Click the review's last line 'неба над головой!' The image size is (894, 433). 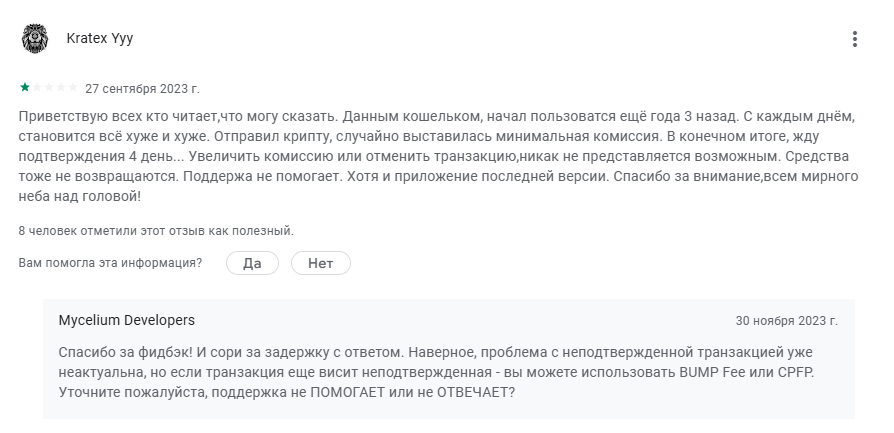(80, 196)
